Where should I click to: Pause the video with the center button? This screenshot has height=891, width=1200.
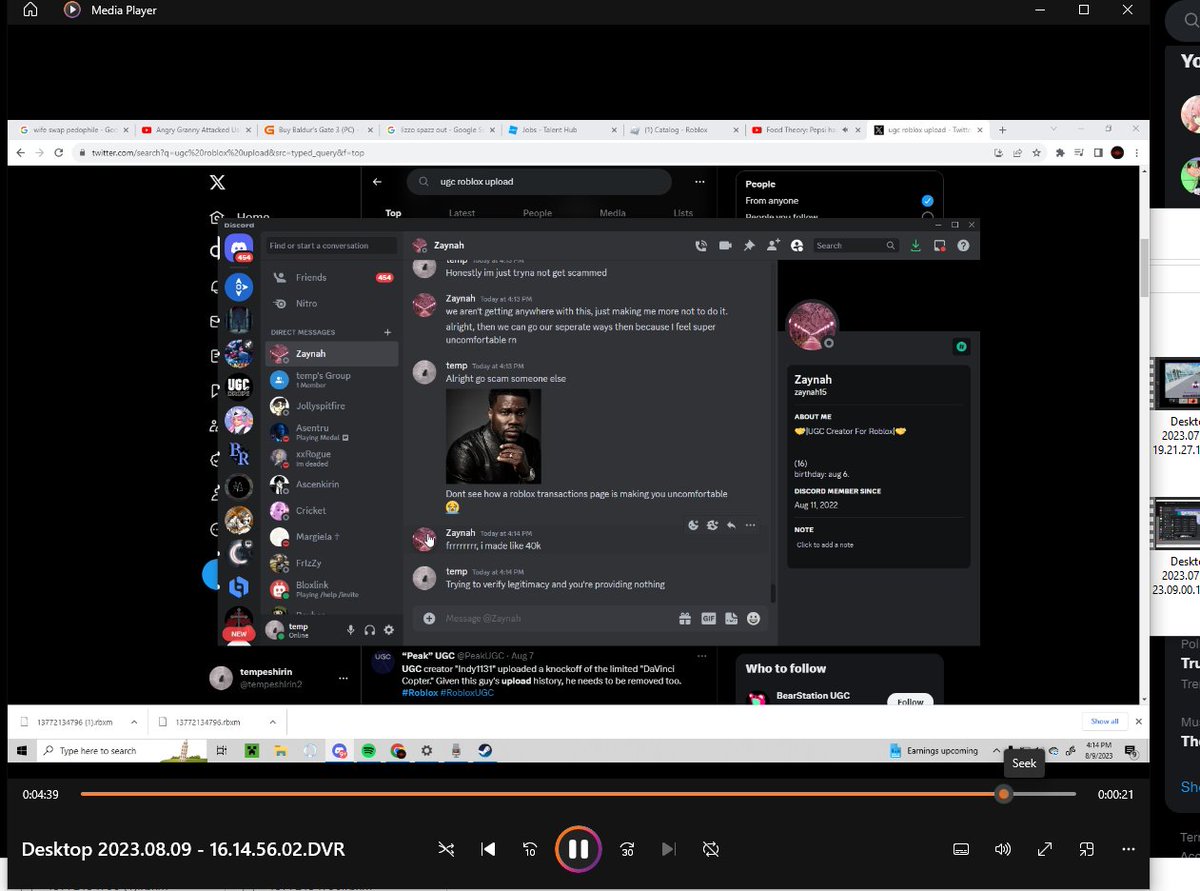point(578,849)
